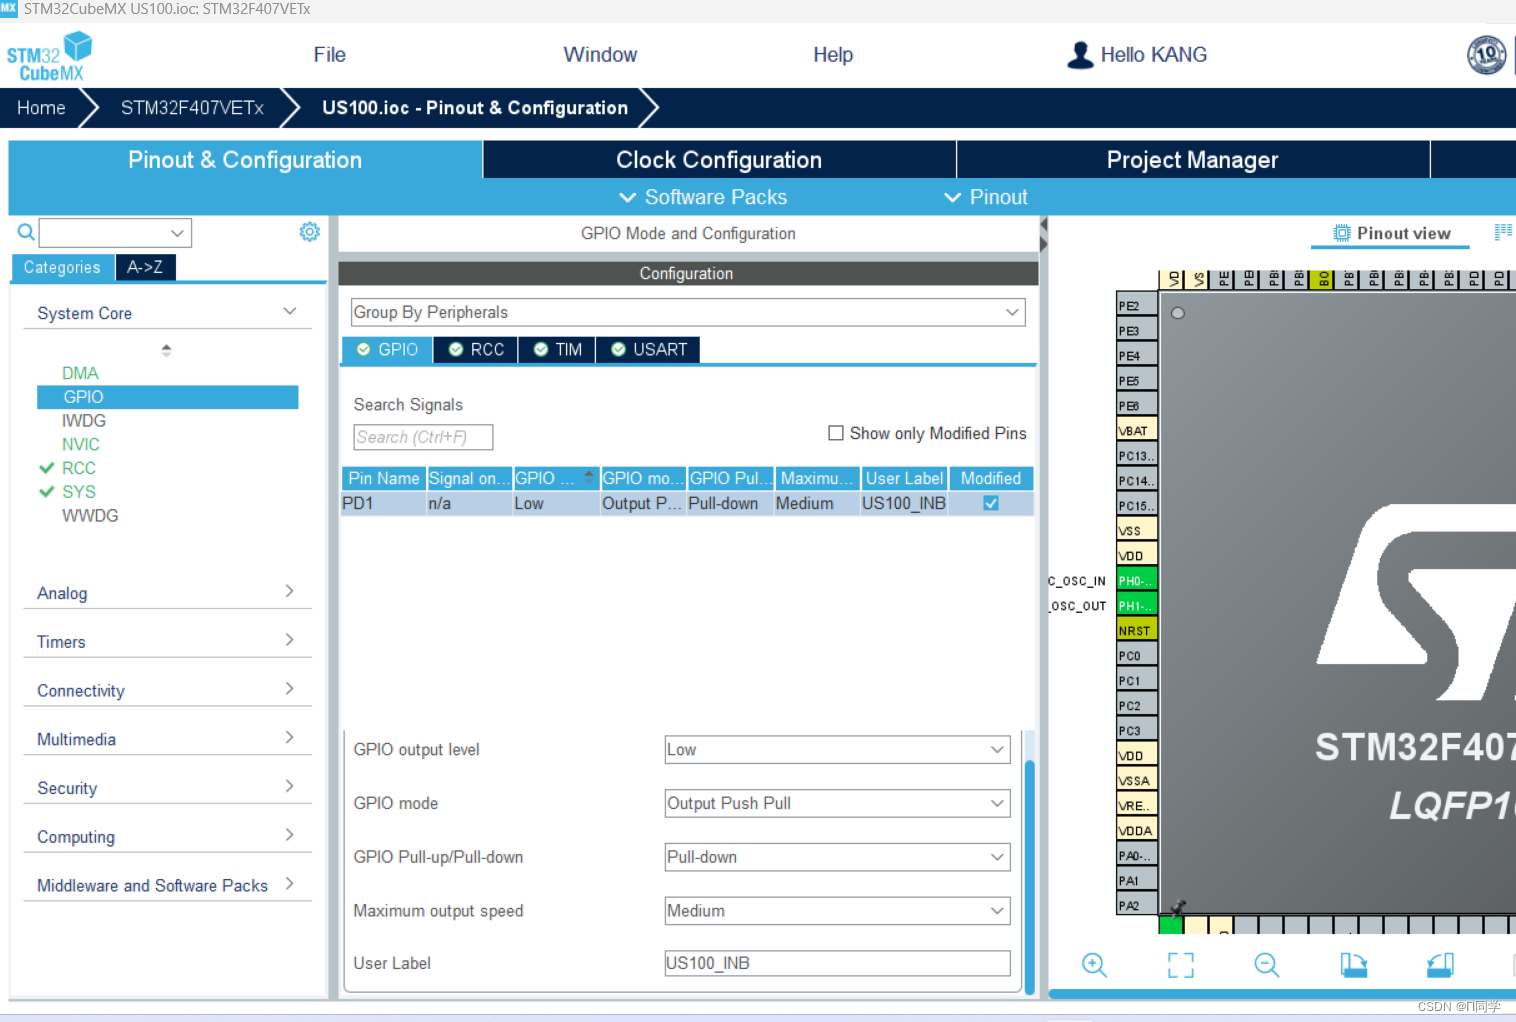Click the pin PE3 on the chip
This screenshot has width=1516, height=1022.
1137,331
